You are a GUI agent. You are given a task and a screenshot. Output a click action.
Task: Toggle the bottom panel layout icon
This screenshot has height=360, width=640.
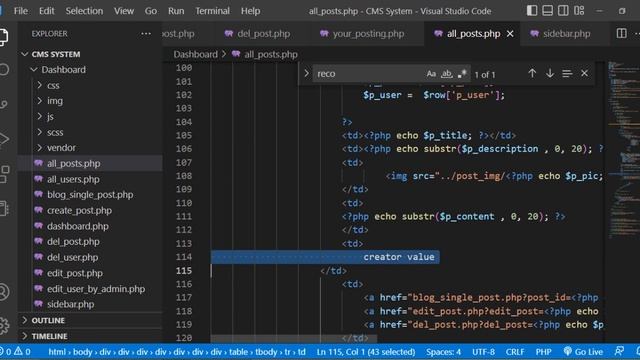click(x=547, y=11)
